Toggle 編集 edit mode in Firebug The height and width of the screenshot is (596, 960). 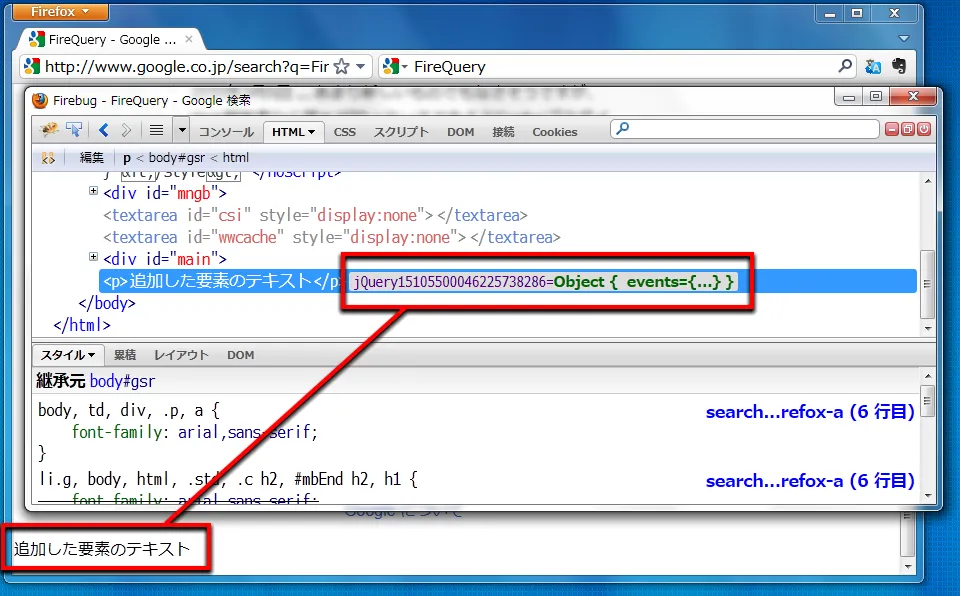(91, 157)
